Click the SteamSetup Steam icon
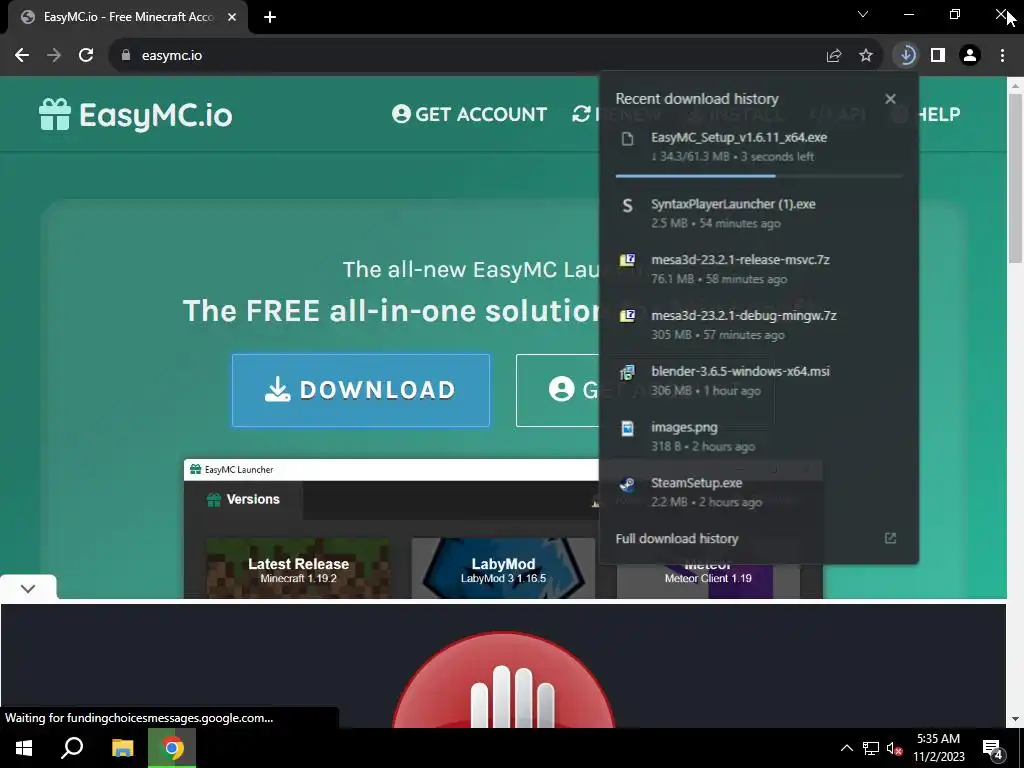The height and width of the screenshot is (768, 1024). (x=628, y=484)
